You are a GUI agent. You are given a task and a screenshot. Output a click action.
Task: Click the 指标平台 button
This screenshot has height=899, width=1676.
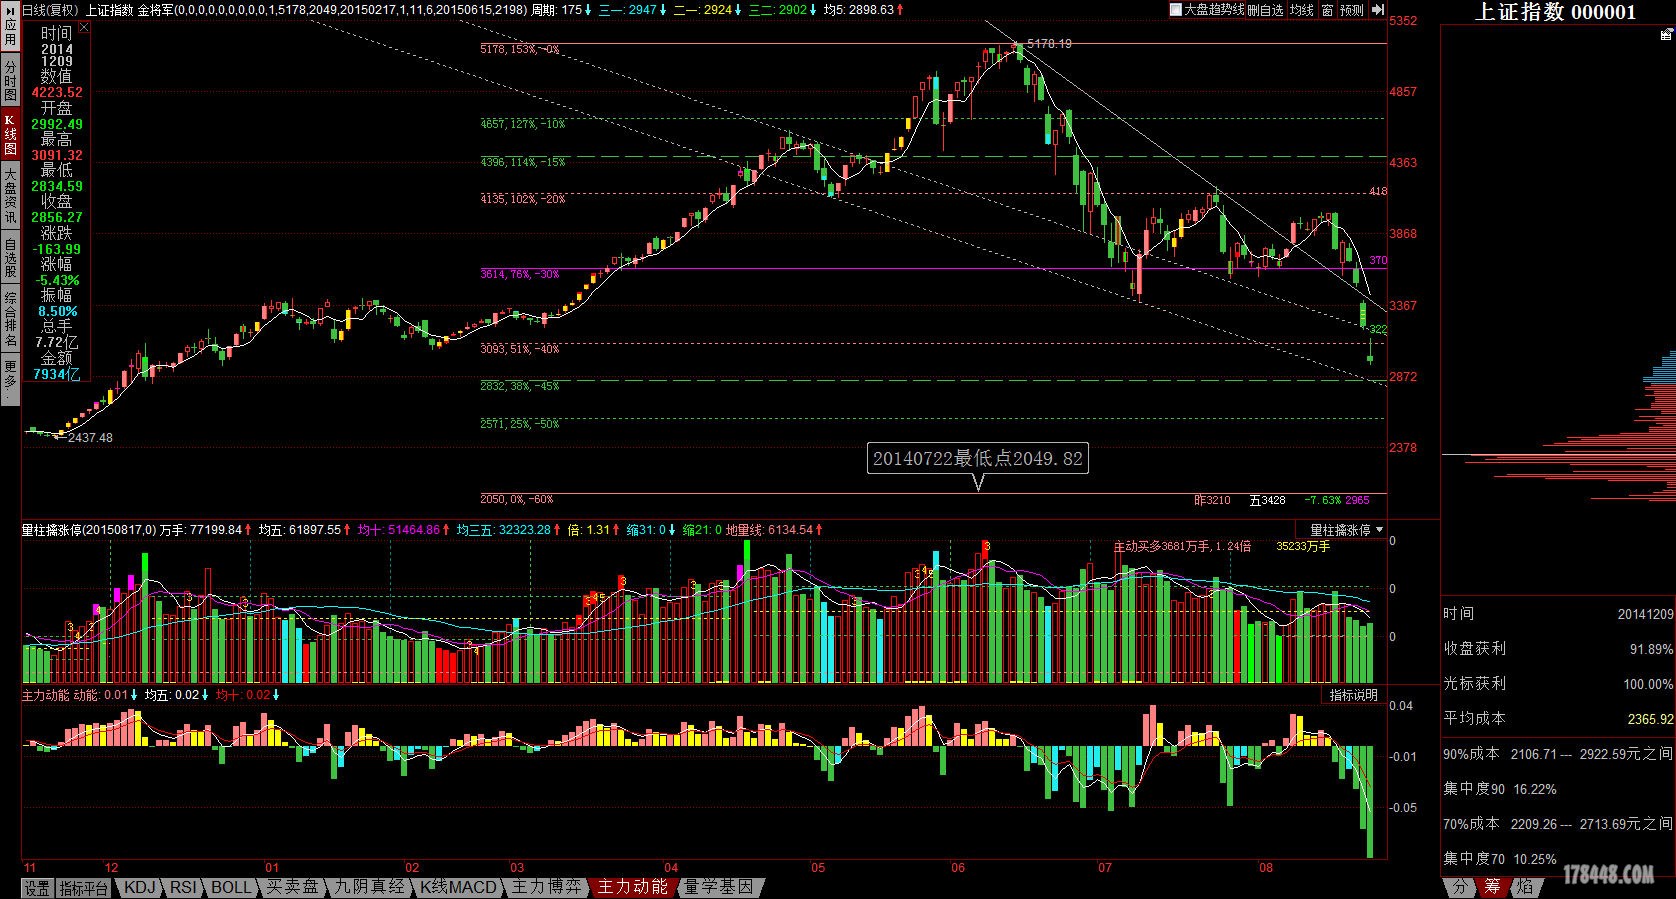tap(84, 887)
